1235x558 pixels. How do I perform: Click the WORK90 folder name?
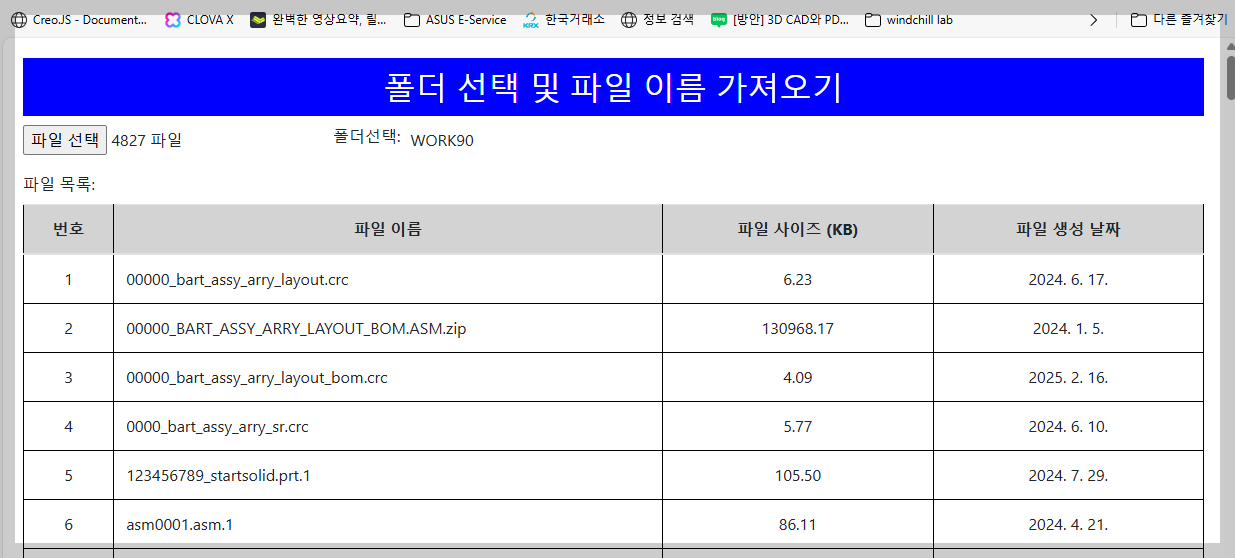click(442, 141)
